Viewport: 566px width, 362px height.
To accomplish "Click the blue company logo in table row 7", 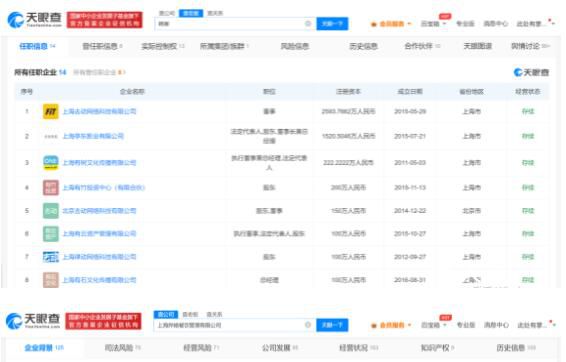I will (51, 257).
